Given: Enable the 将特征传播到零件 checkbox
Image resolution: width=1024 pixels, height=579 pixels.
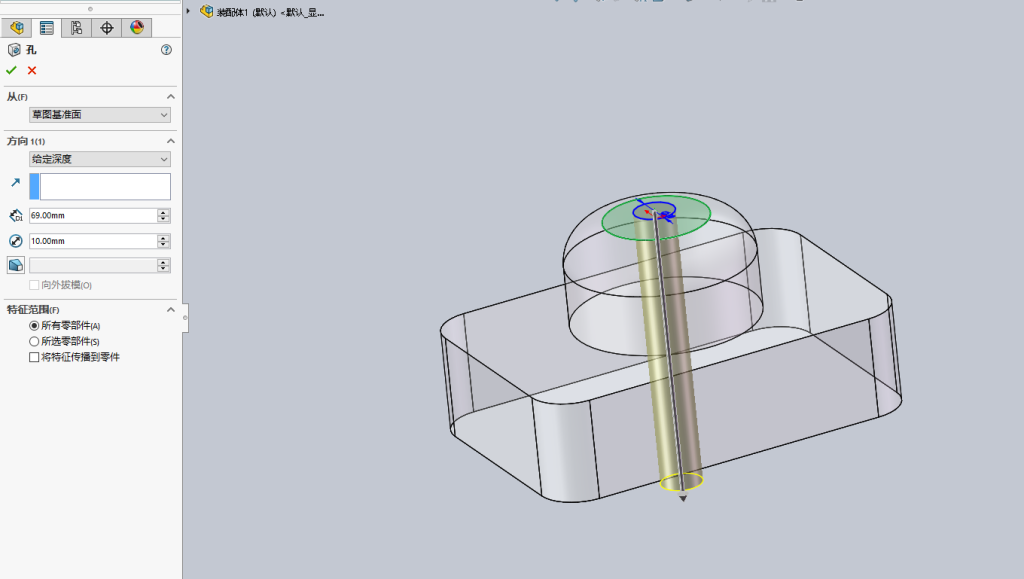Looking at the screenshot, I should point(34,357).
